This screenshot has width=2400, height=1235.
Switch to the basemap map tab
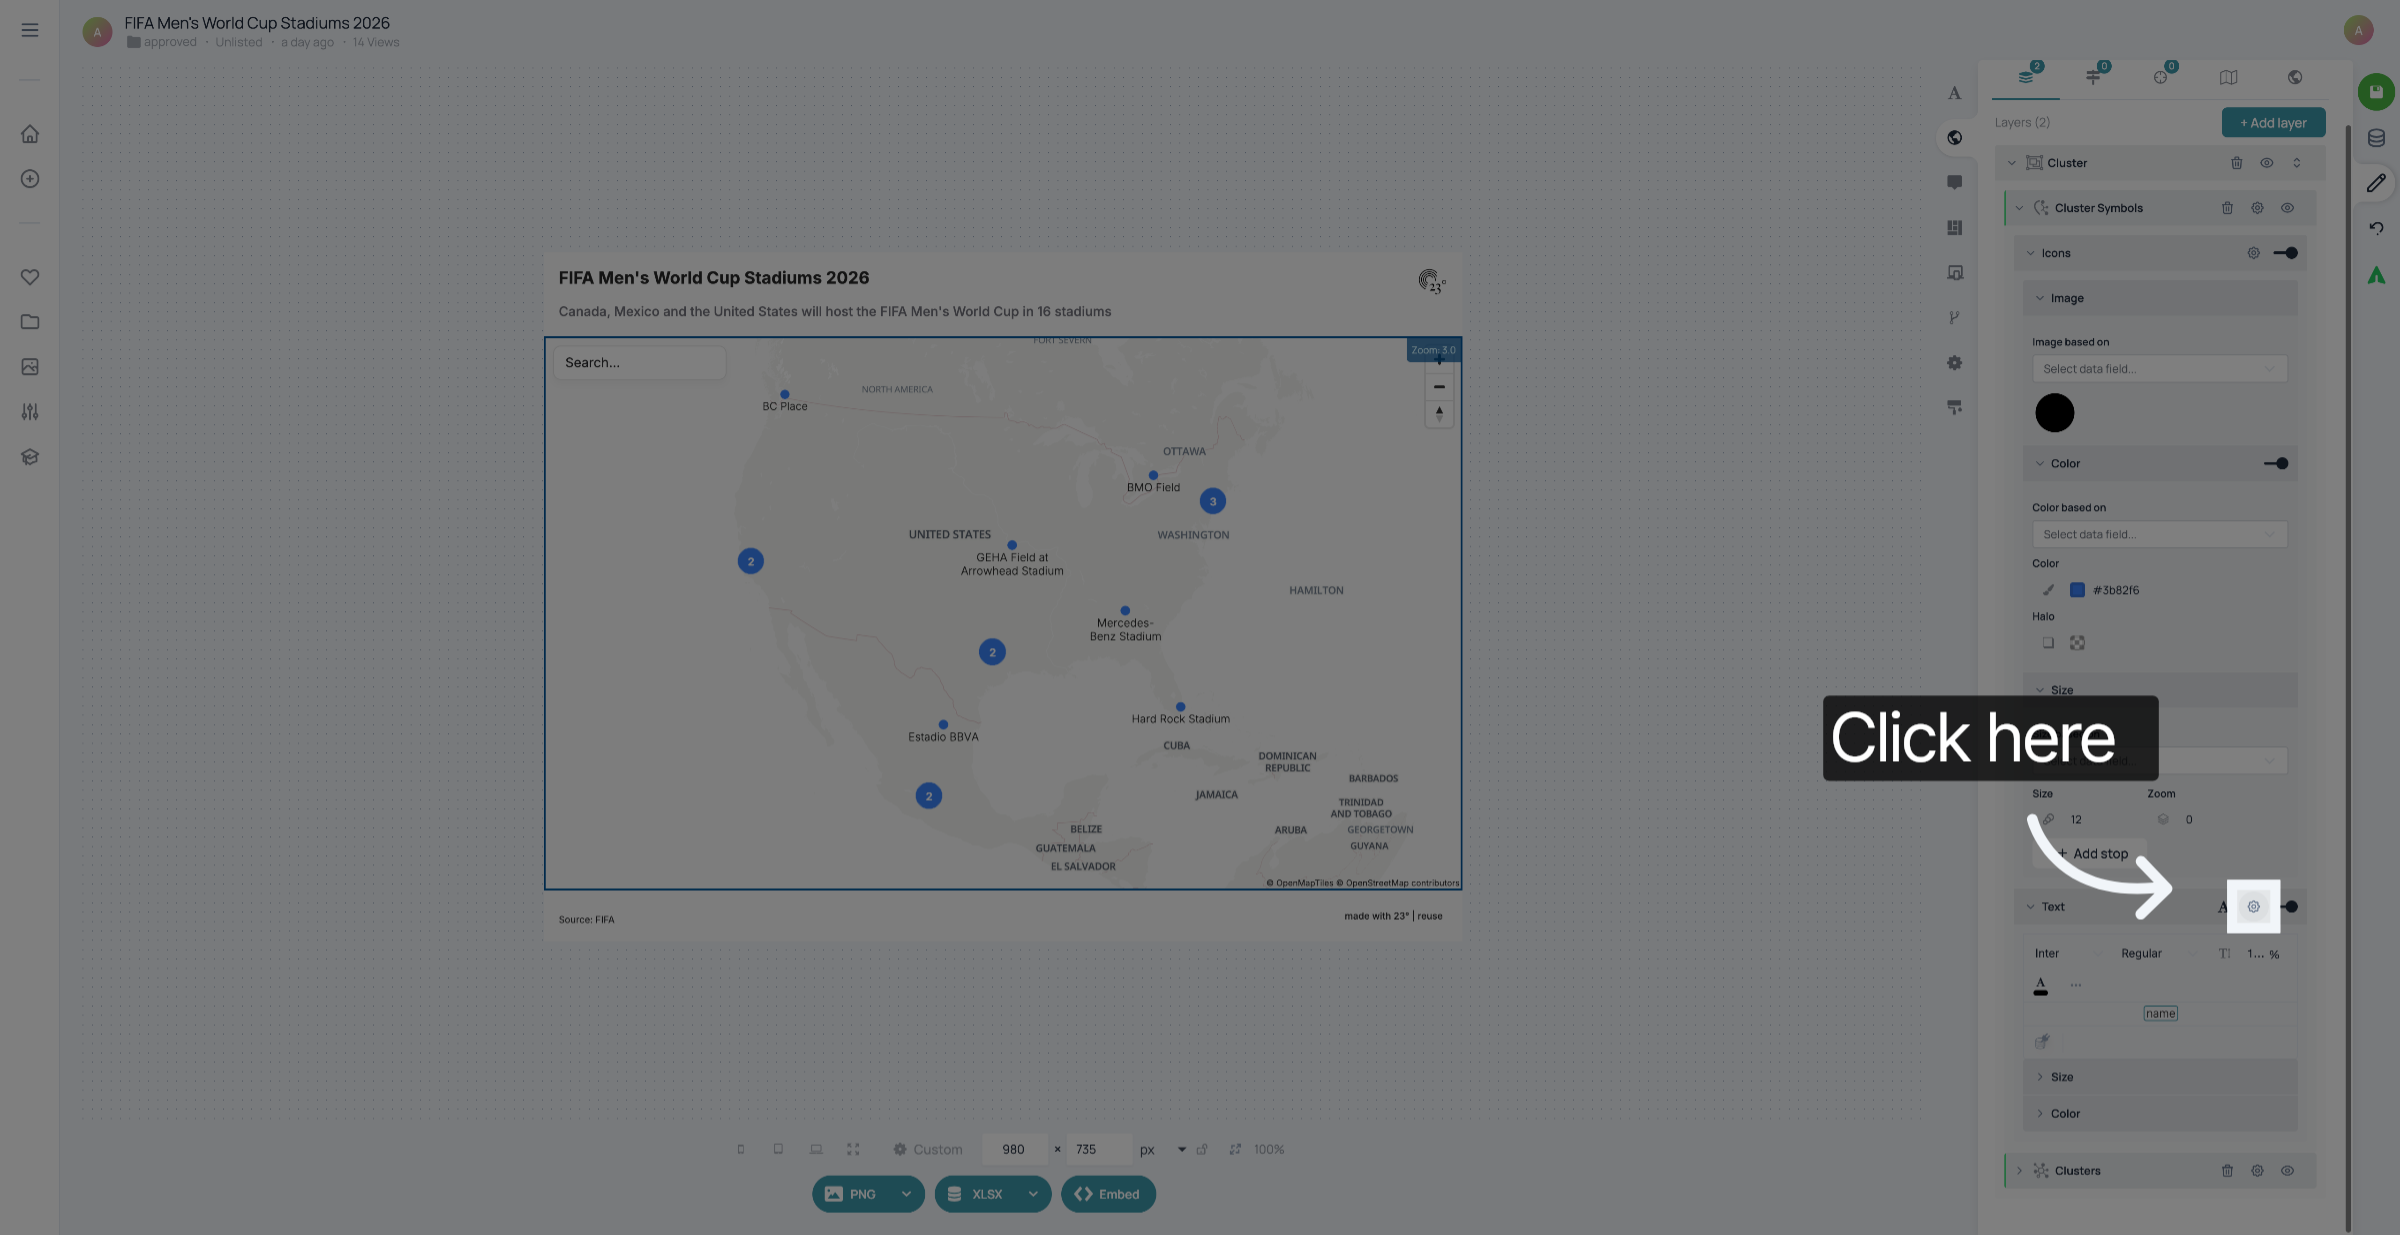[x=2228, y=77]
